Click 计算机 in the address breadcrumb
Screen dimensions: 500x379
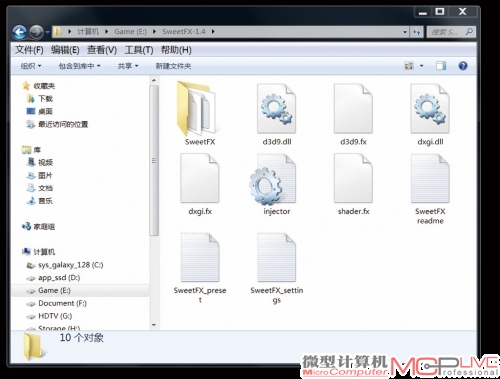(88, 32)
